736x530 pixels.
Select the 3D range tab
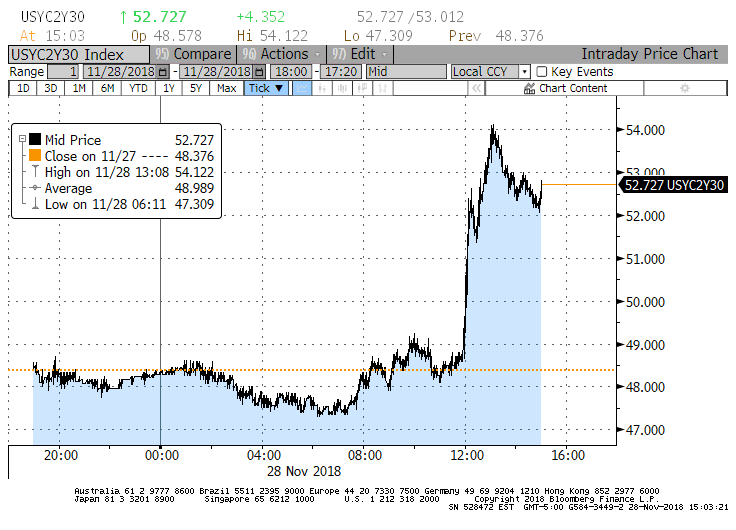tap(50, 88)
